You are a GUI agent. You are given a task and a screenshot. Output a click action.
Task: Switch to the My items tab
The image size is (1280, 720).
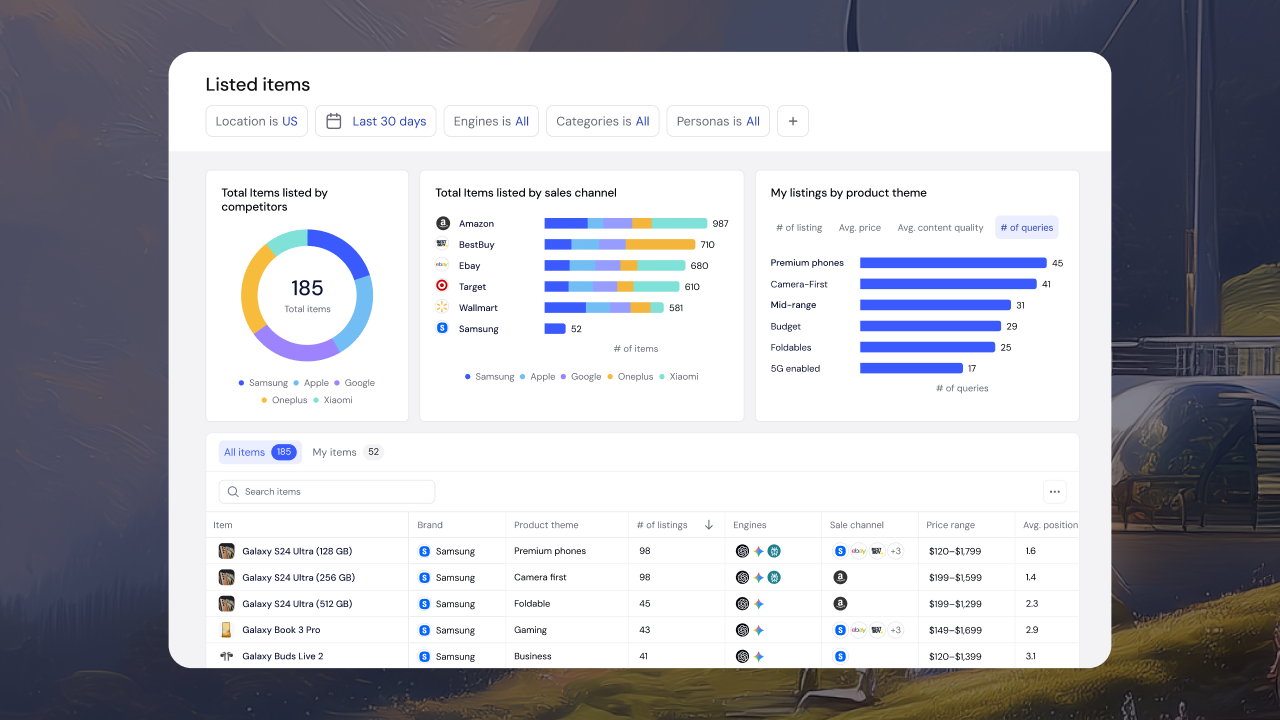[347, 452]
